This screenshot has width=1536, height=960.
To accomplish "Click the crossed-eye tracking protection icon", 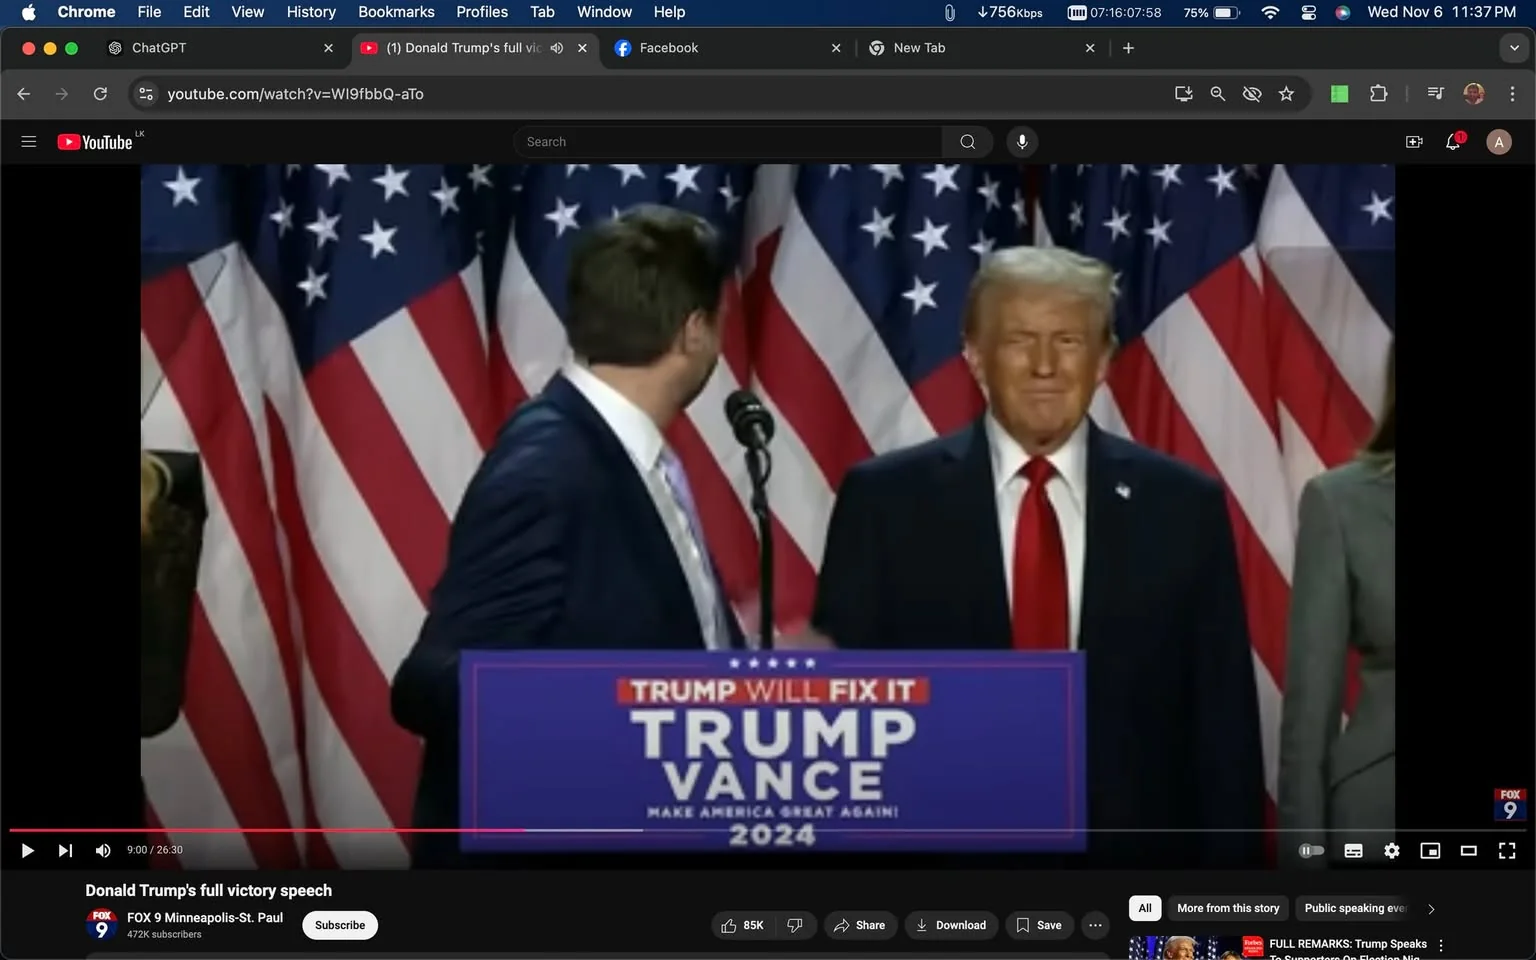I will [1251, 94].
